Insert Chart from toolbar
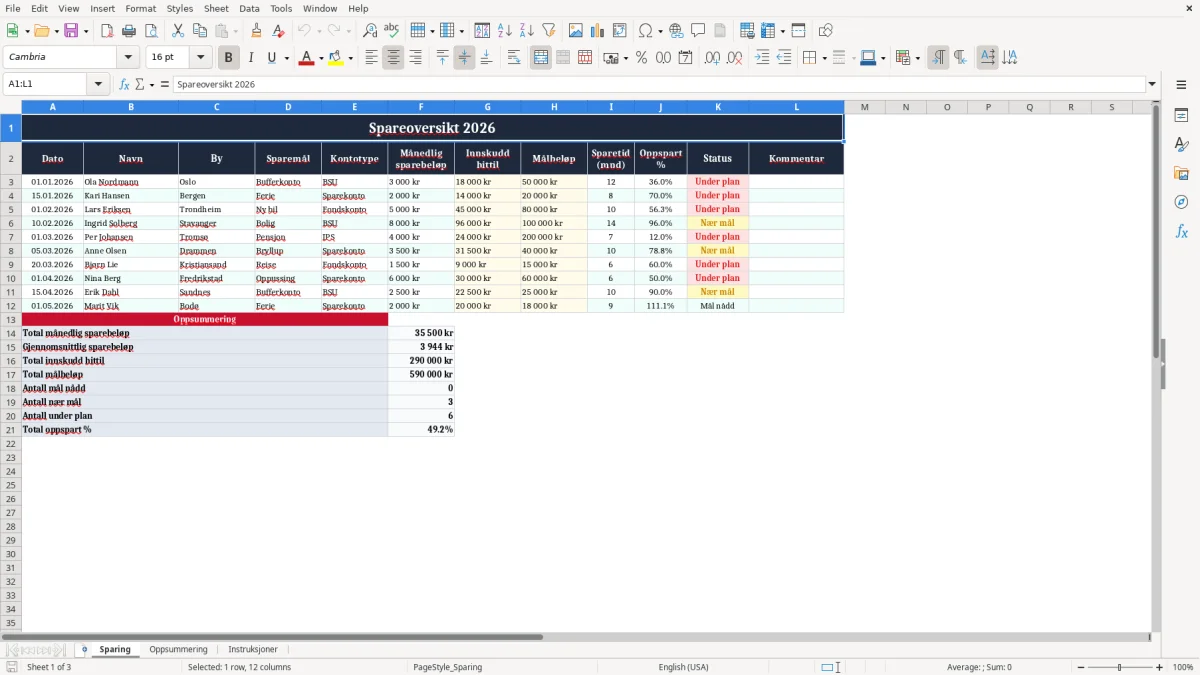This screenshot has height=675, width=1200. (598, 31)
